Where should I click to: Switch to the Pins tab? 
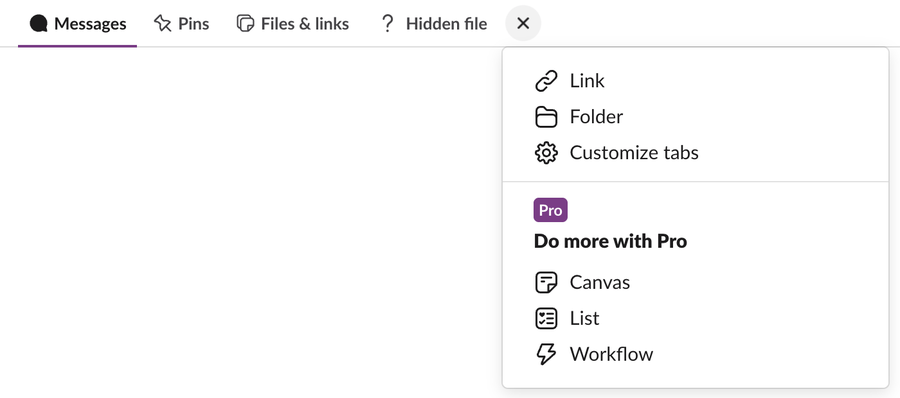click(x=181, y=24)
